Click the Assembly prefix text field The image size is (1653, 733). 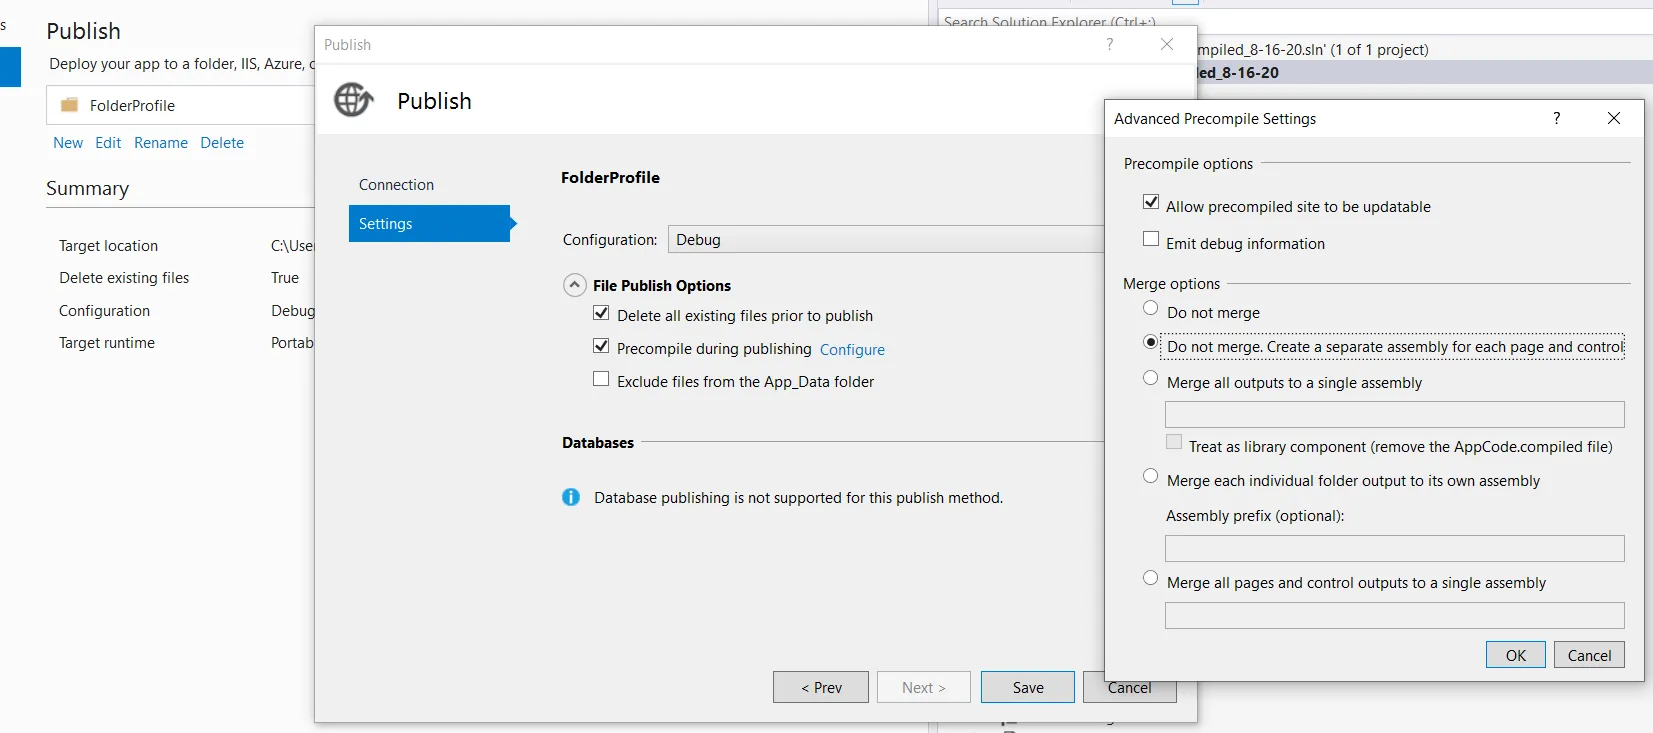1394,548
